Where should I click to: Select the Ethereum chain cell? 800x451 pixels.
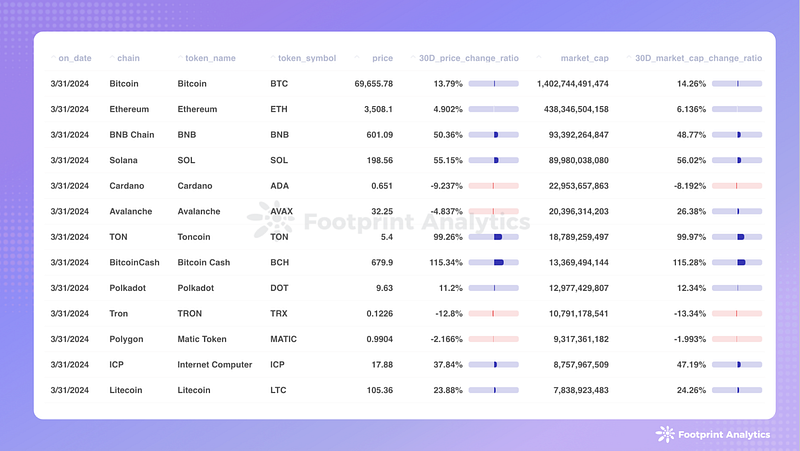[x=129, y=109]
